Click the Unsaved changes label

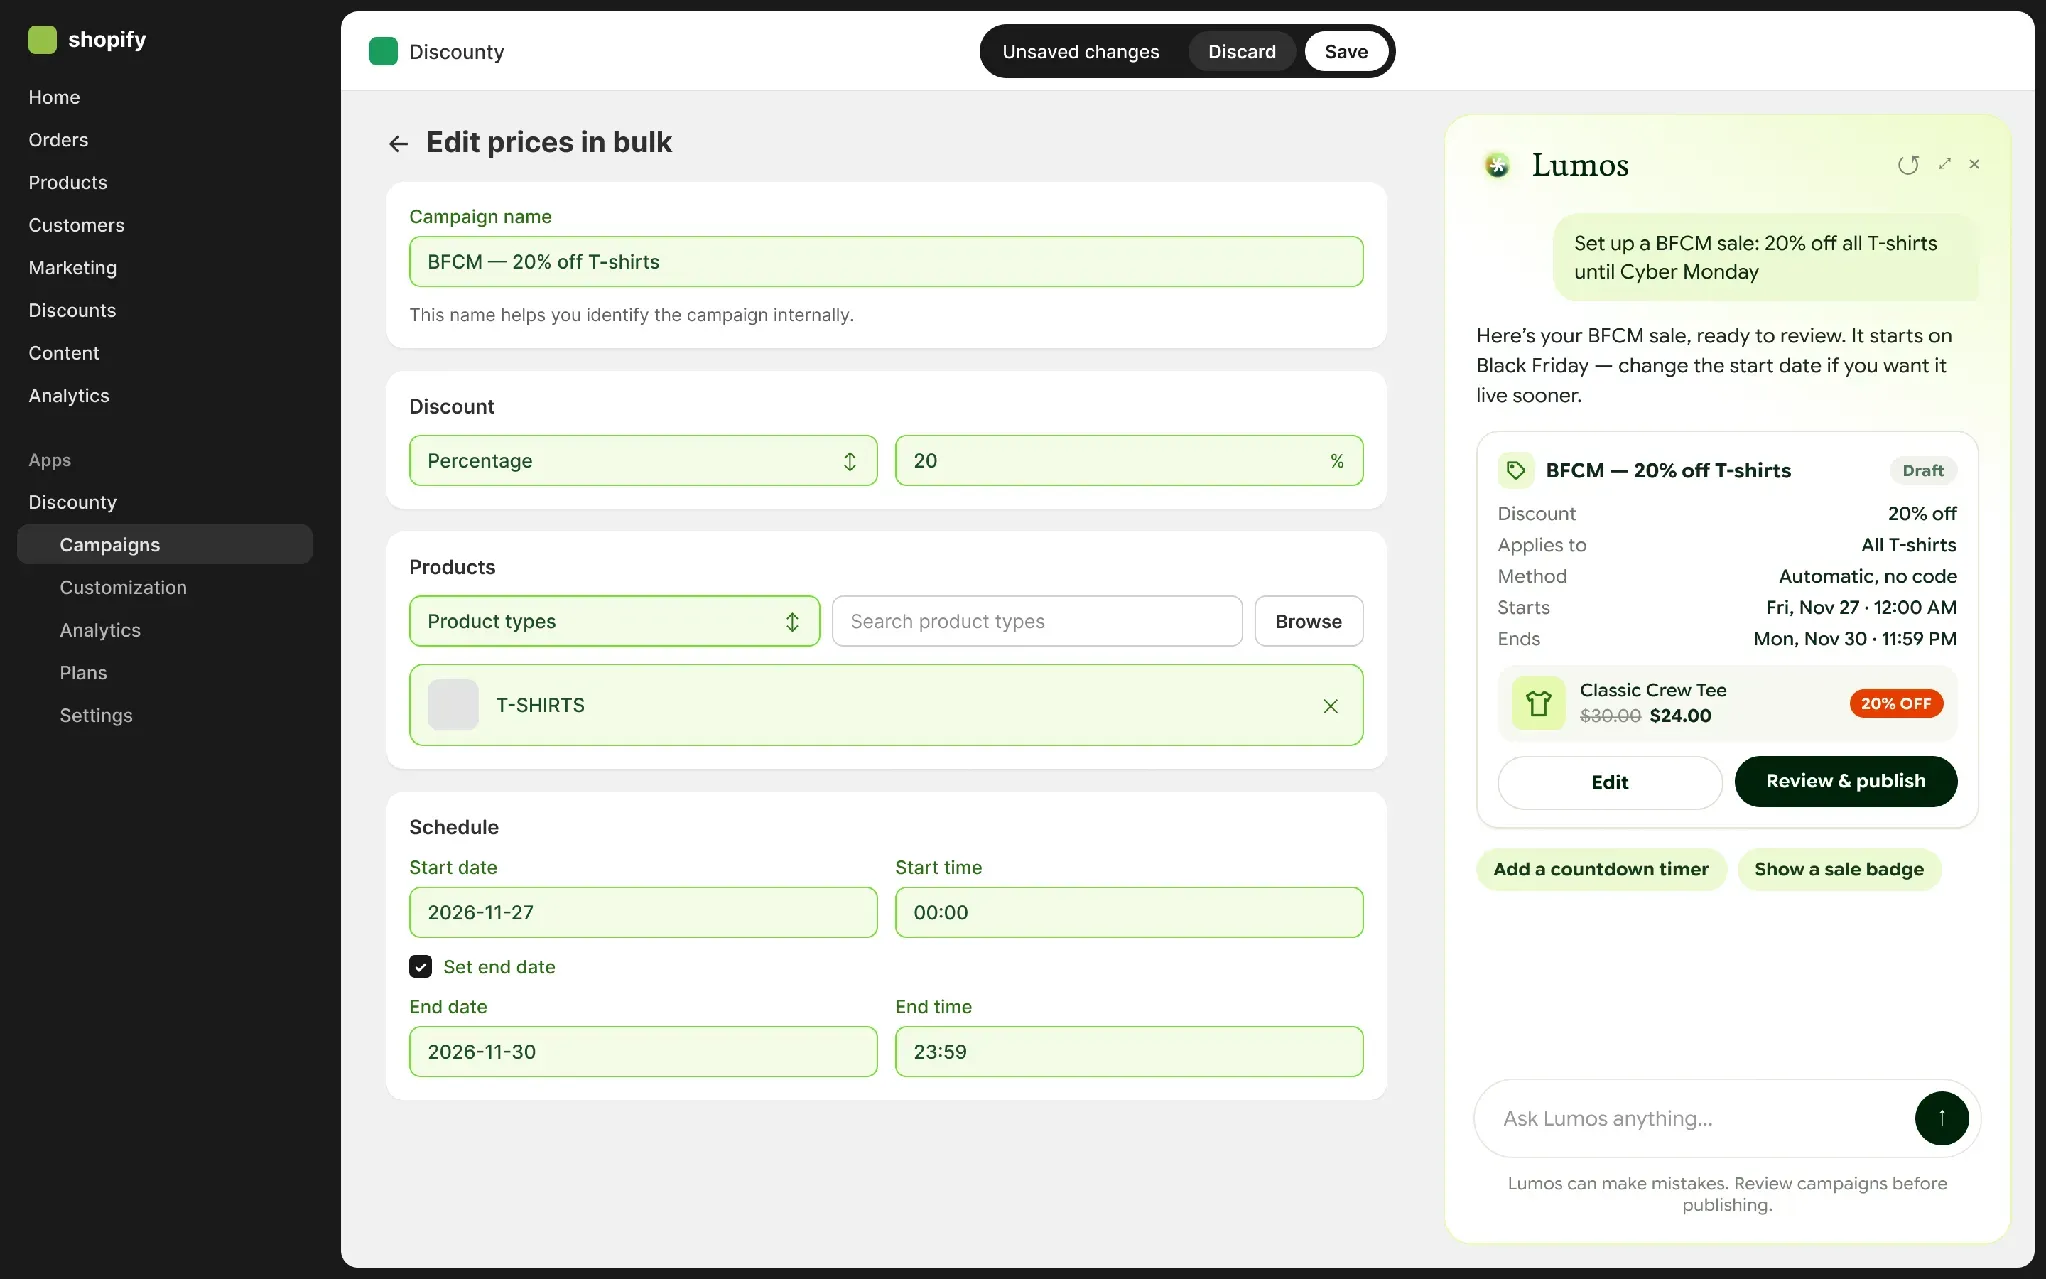[x=1081, y=51]
